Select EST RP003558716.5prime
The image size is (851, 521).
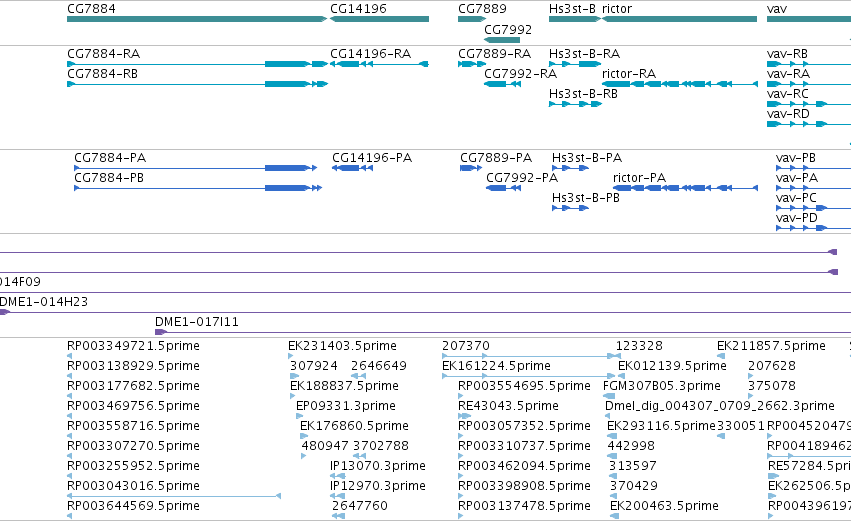tap(134, 426)
